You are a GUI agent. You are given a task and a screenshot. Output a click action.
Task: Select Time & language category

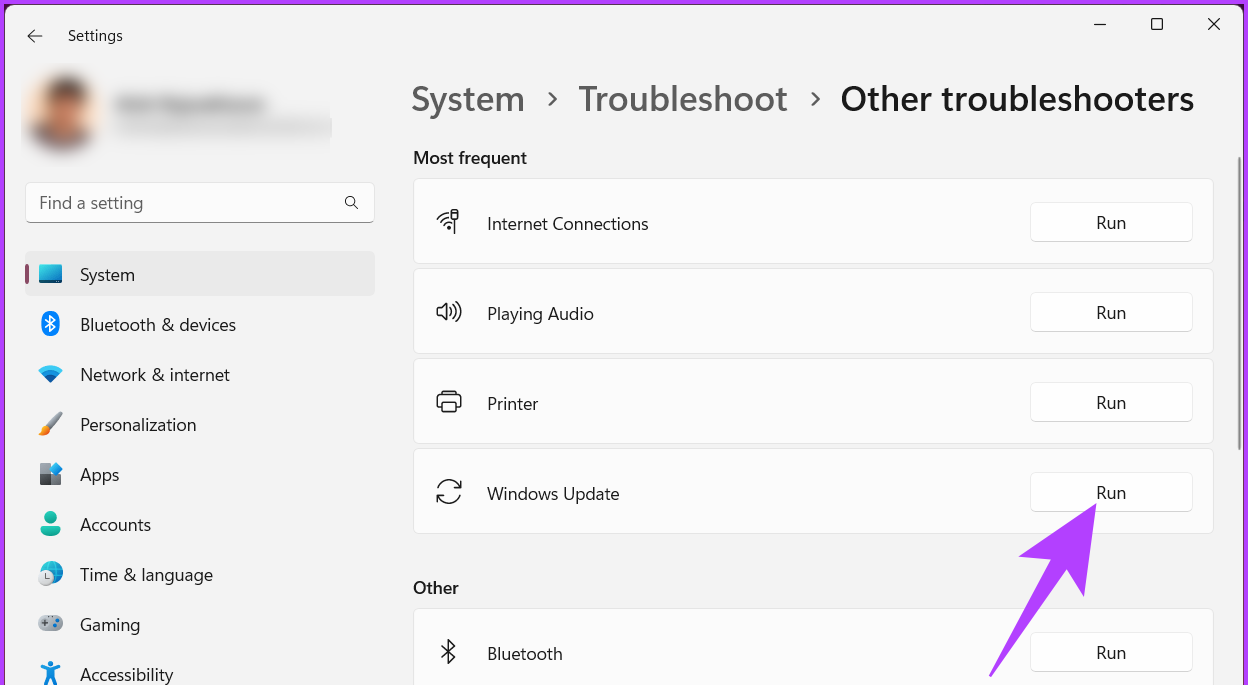(x=200, y=574)
